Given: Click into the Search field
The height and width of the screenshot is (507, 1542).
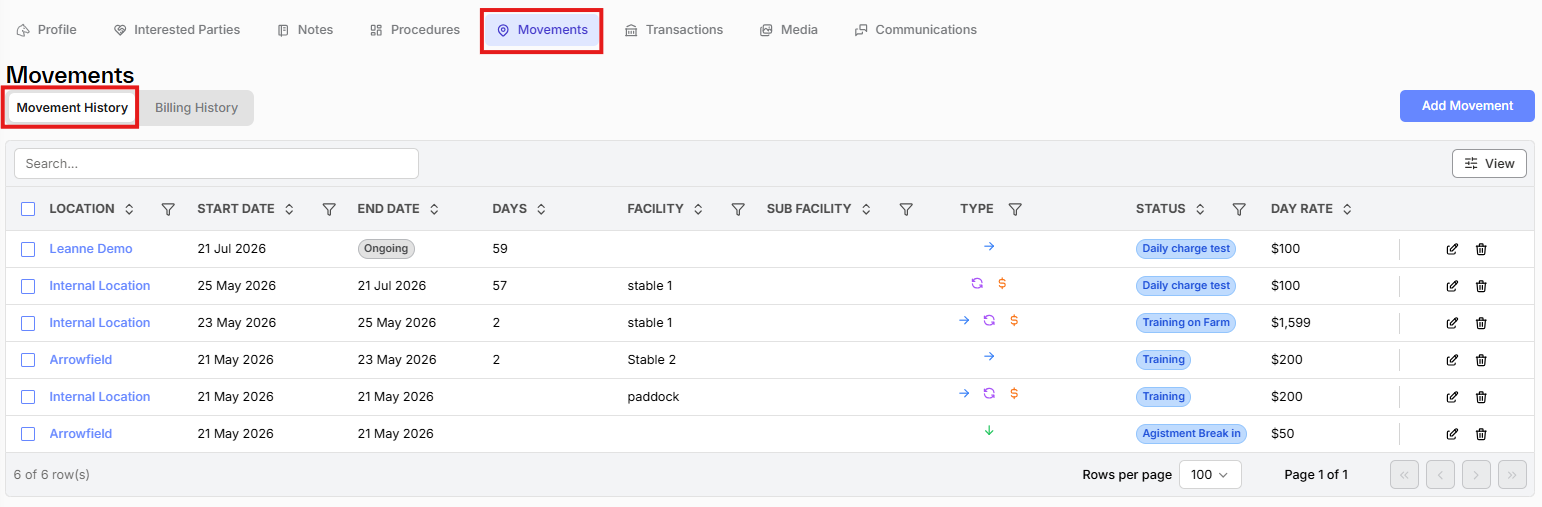Looking at the screenshot, I should (x=216, y=163).
